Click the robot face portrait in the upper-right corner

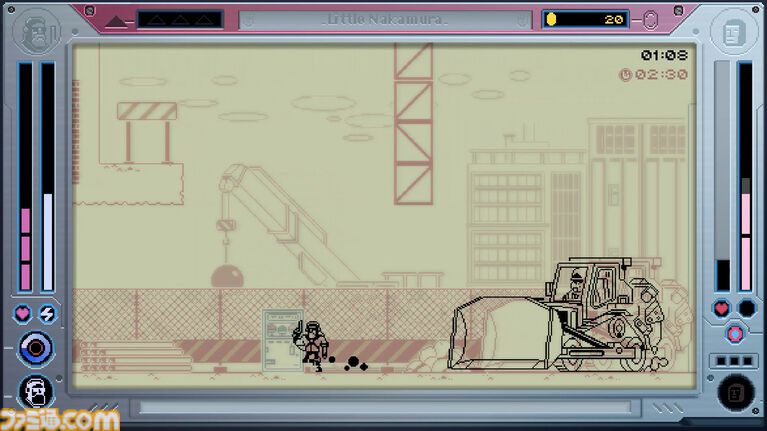734,33
